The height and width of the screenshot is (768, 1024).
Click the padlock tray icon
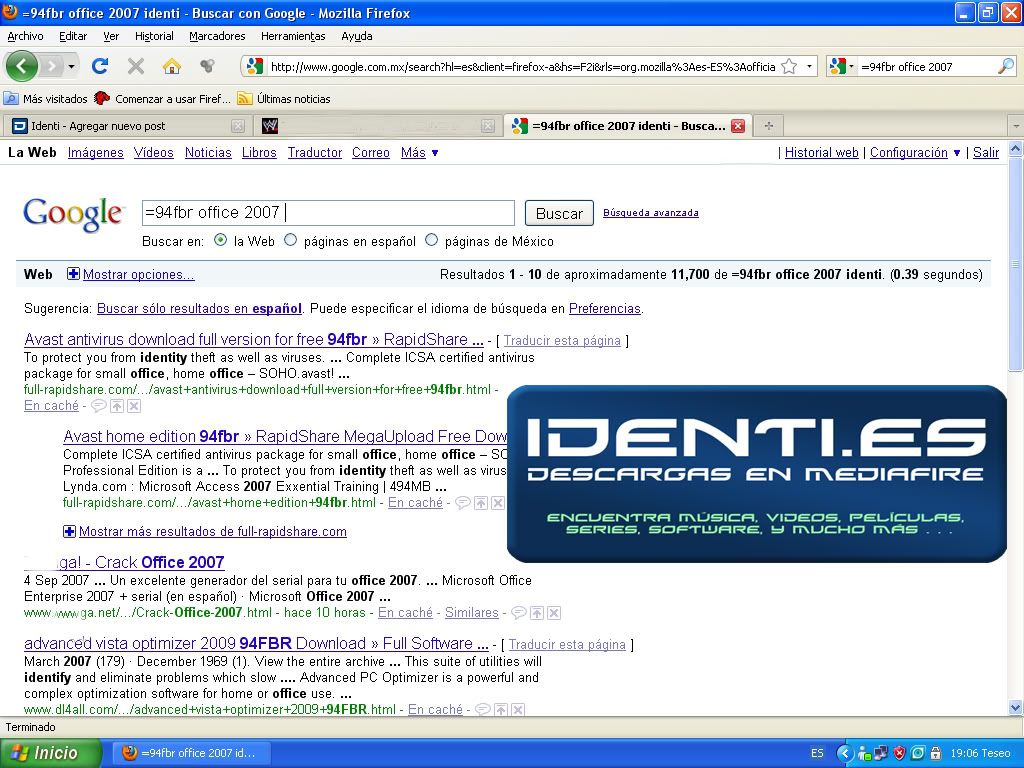pos(935,753)
